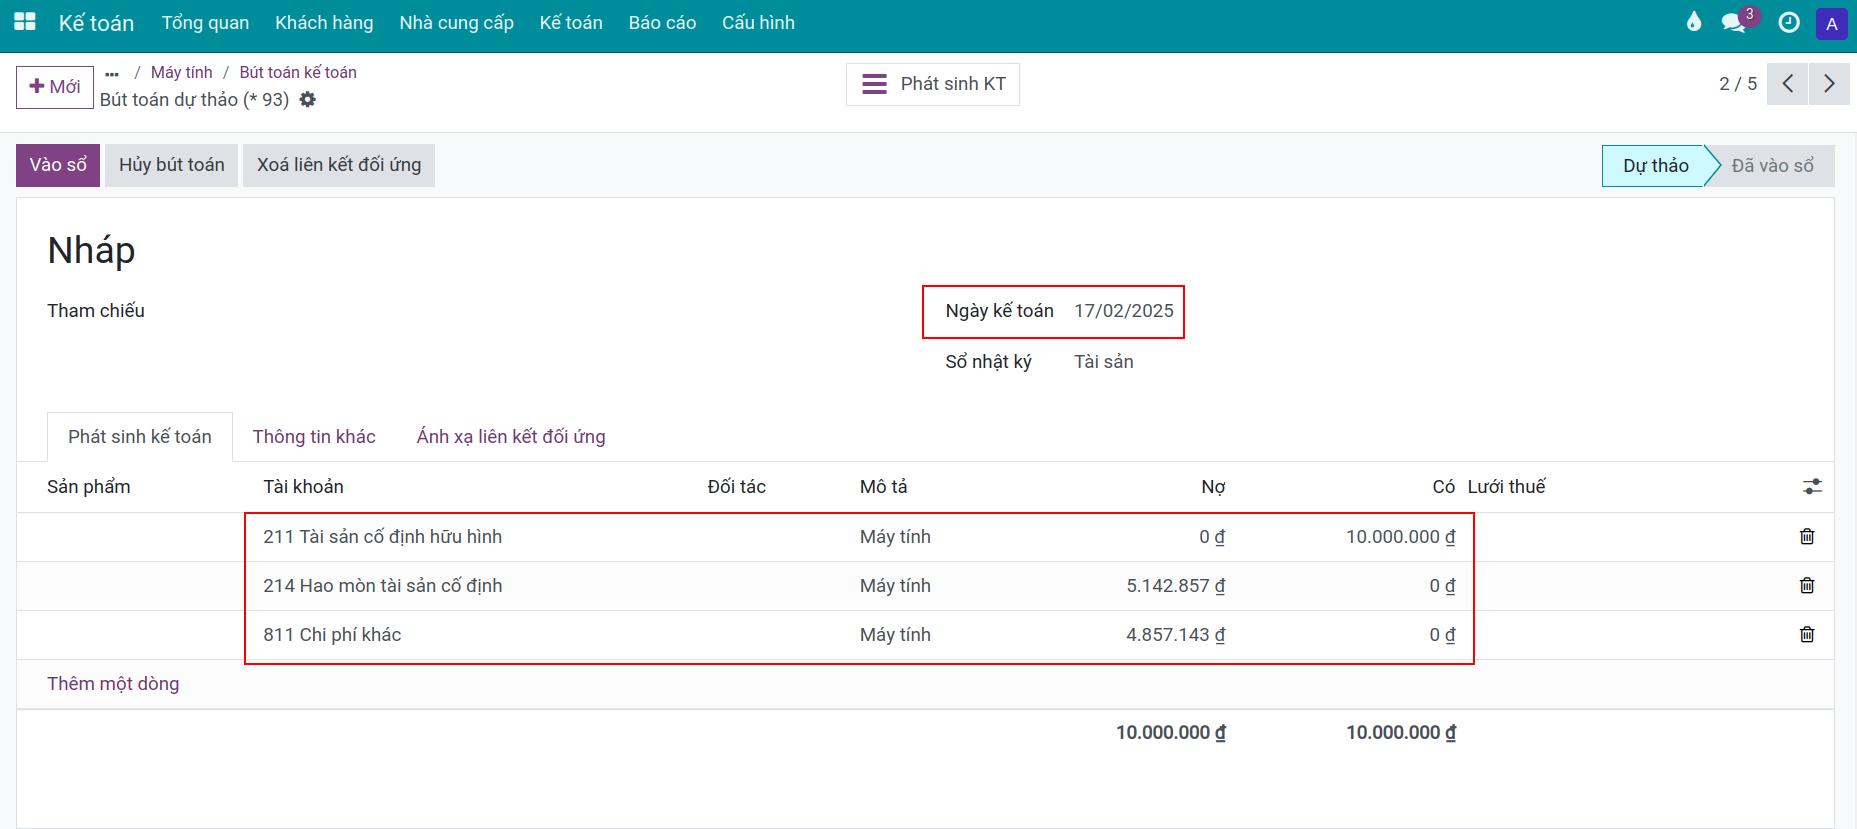Image resolution: width=1857 pixels, height=829 pixels.
Task: Open the apps grid home menu
Action: click(25, 22)
